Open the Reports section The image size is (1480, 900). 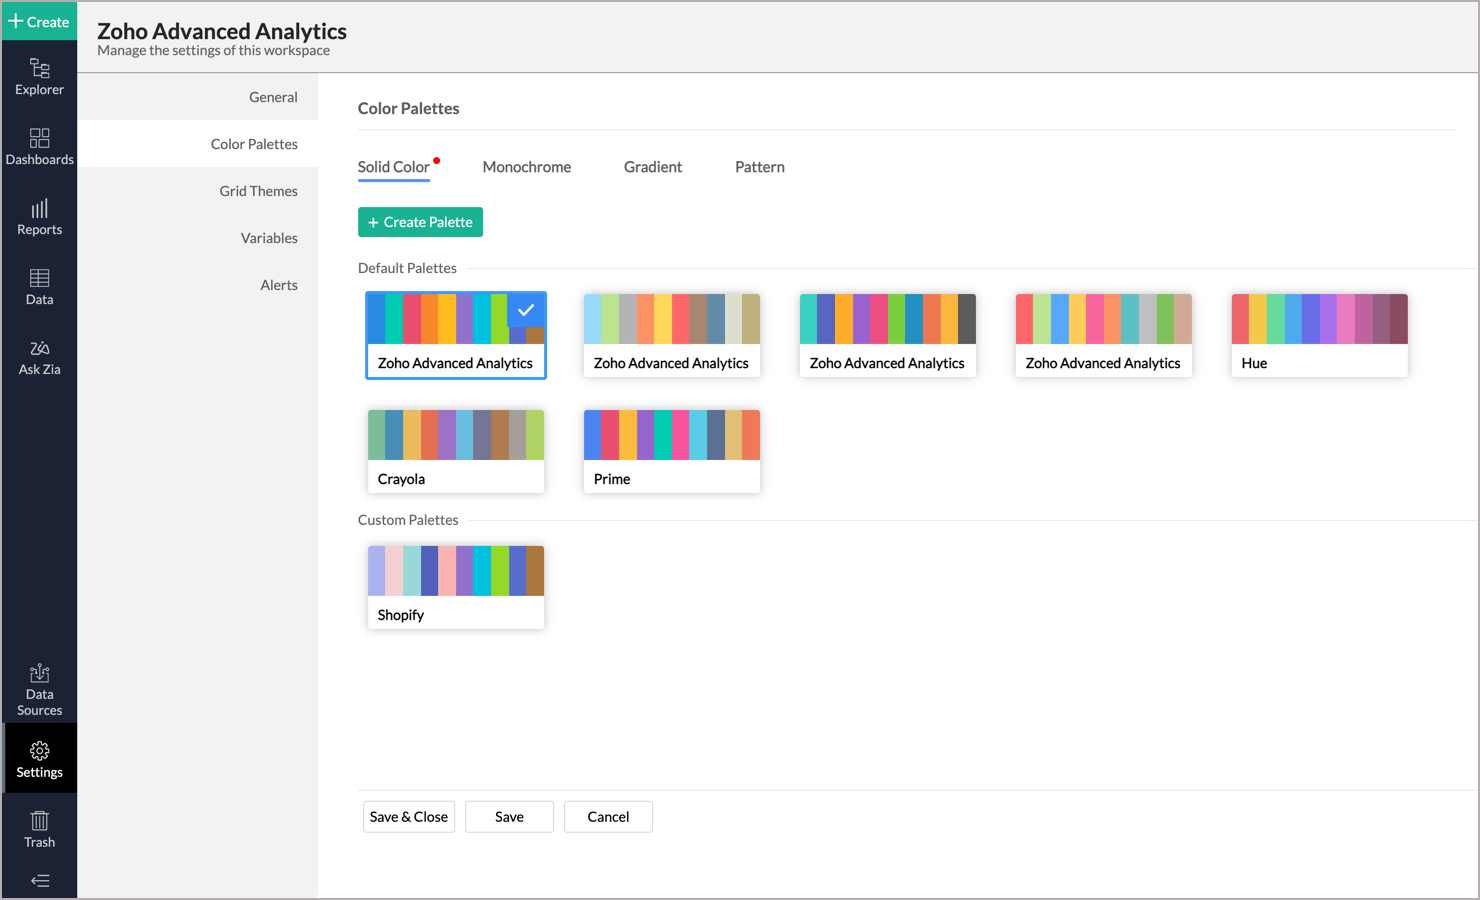click(x=39, y=215)
